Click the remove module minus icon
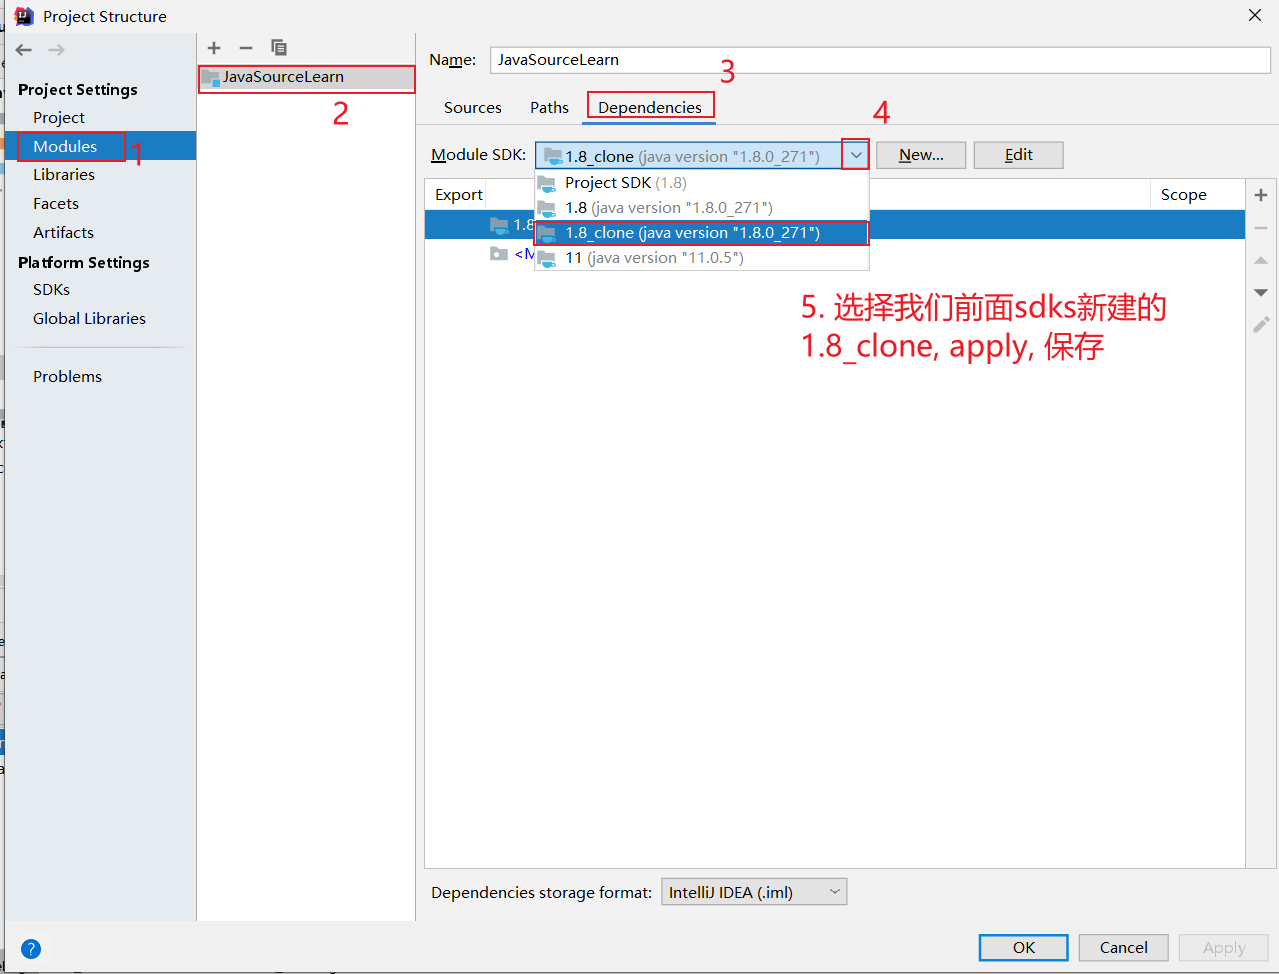Image resolution: width=1279 pixels, height=974 pixels. pyautogui.click(x=246, y=48)
